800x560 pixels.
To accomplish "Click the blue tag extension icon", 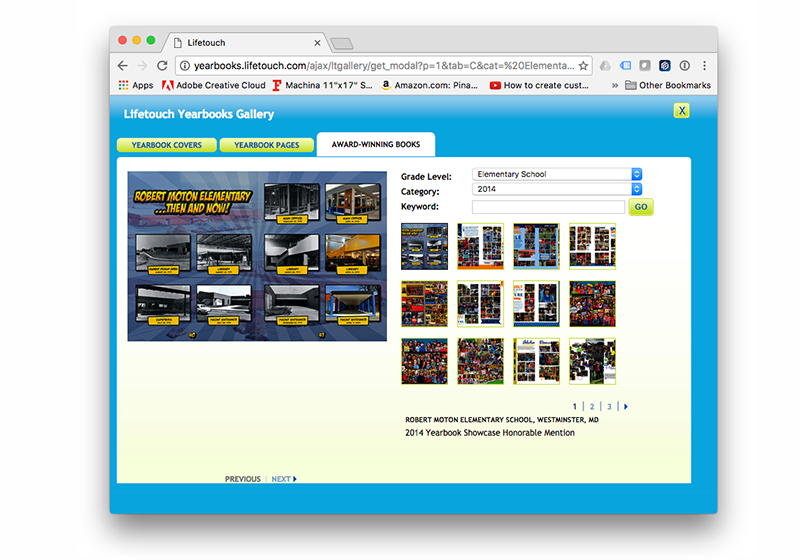I will [625, 66].
